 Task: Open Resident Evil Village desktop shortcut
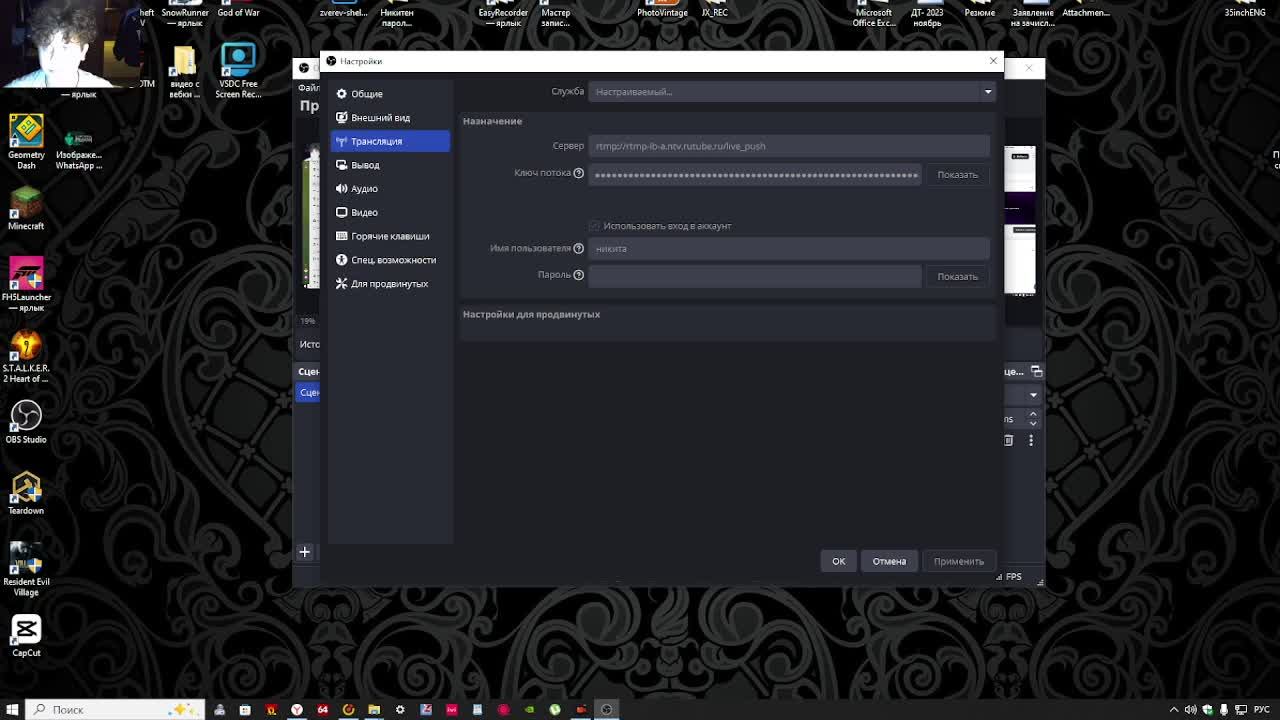(x=26, y=569)
